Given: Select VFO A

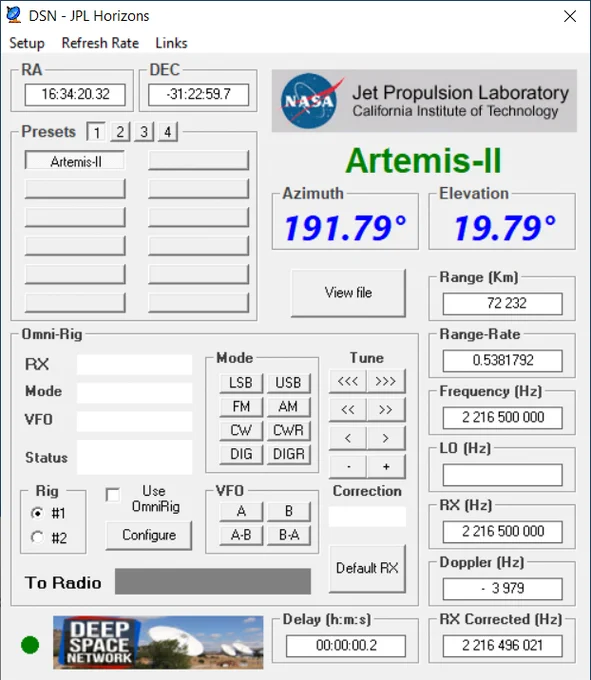Looking at the screenshot, I should (x=241, y=511).
